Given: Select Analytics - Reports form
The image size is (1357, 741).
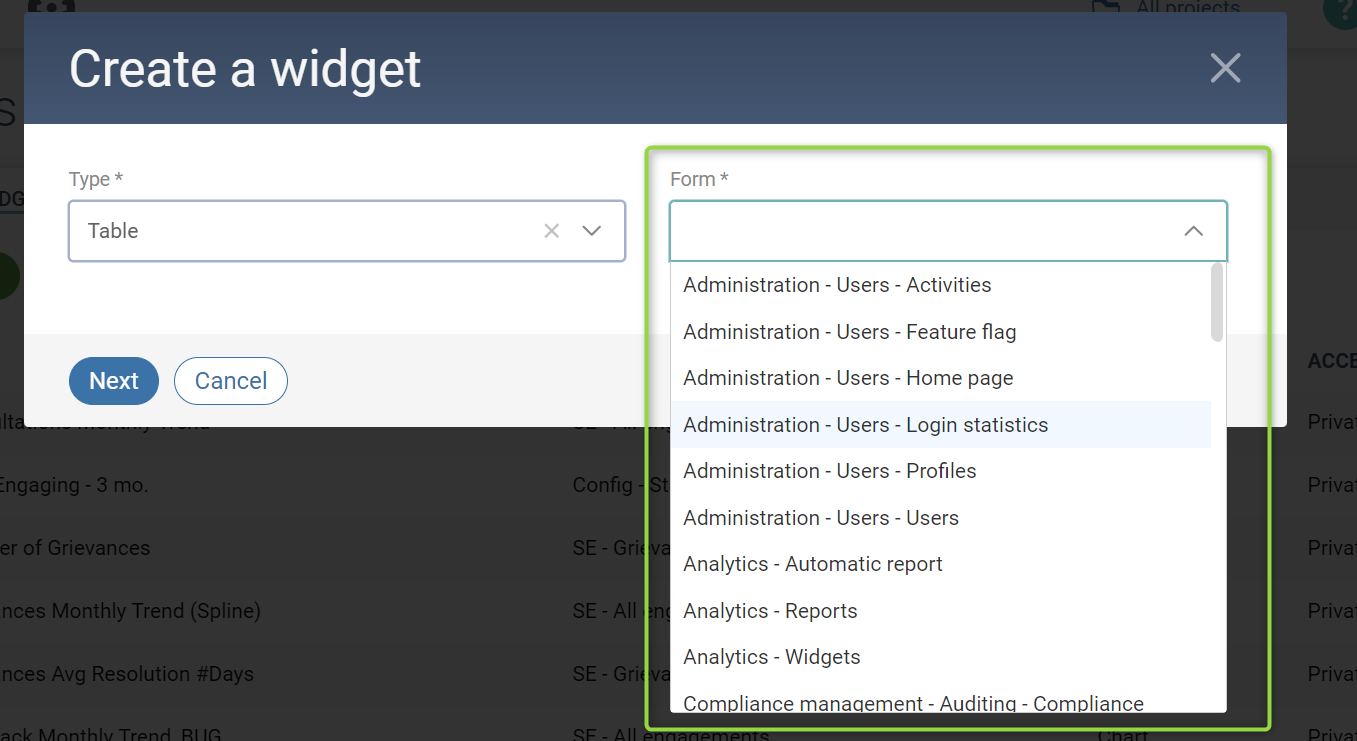Looking at the screenshot, I should point(770,611).
